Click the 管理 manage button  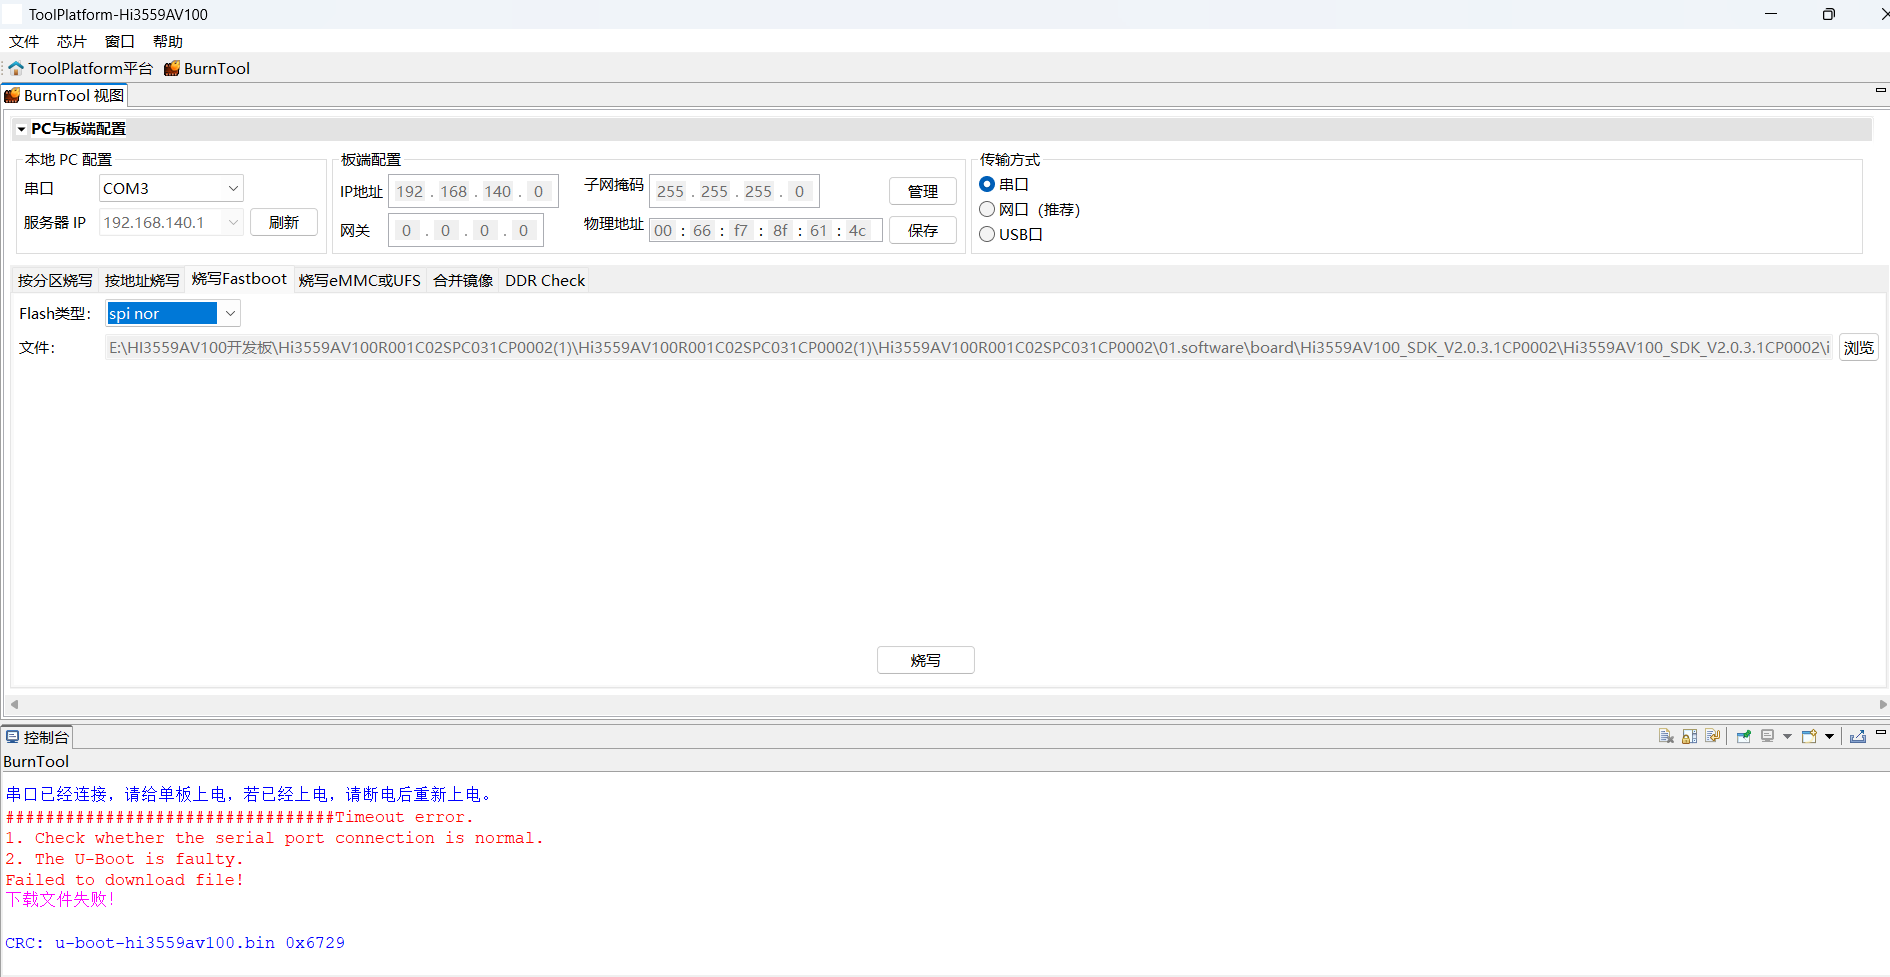[923, 191]
